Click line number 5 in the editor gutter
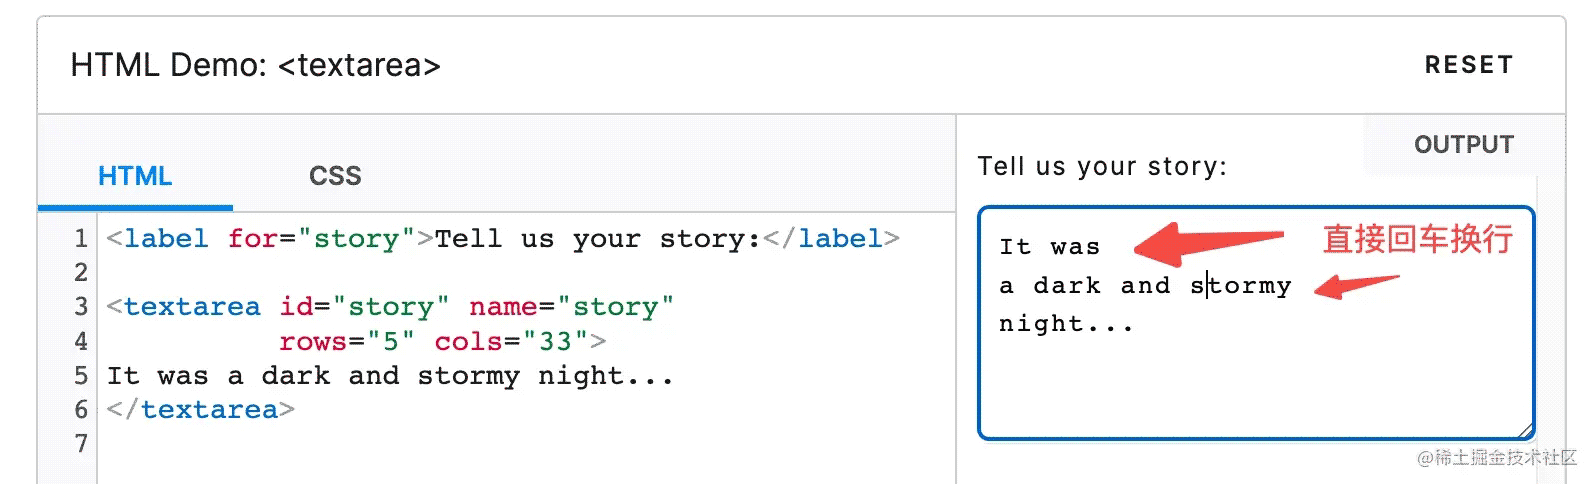The width and height of the screenshot is (1594, 484). tap(80, 376)
